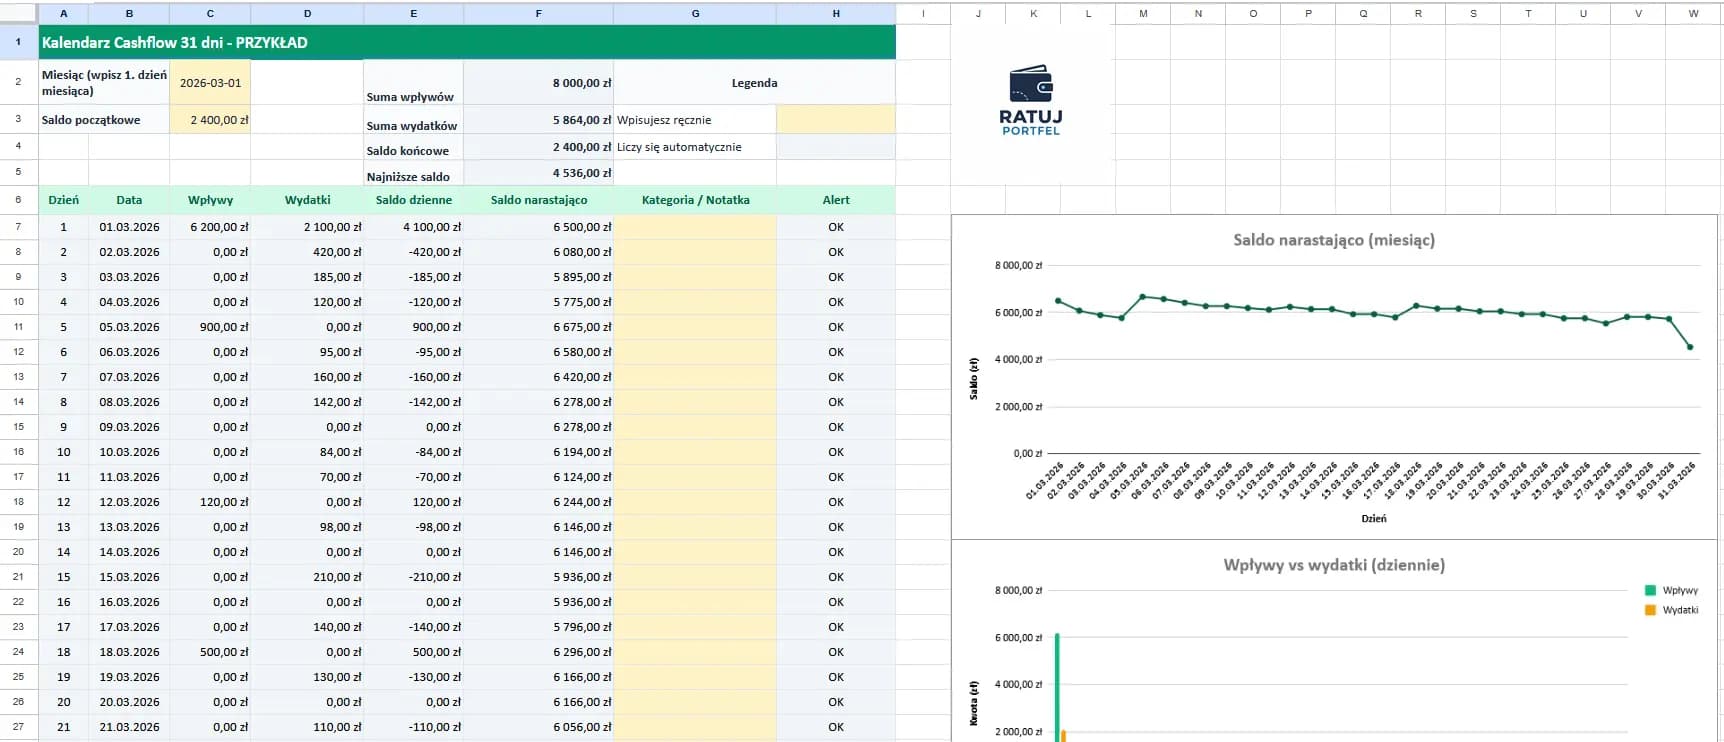Click the Kategoria / Notatka header cell

pyautogui.click(x=695, y=200)
